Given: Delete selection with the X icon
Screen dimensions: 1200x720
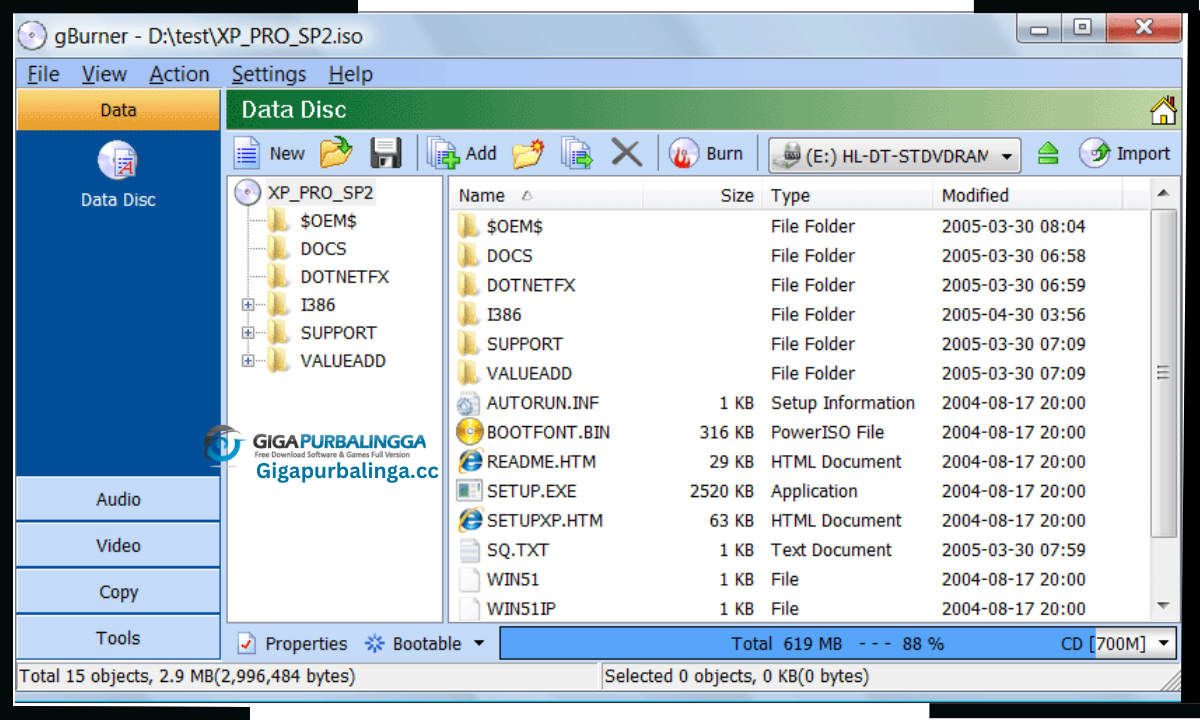Looking at the screenshot, I should tap(626, 153).
